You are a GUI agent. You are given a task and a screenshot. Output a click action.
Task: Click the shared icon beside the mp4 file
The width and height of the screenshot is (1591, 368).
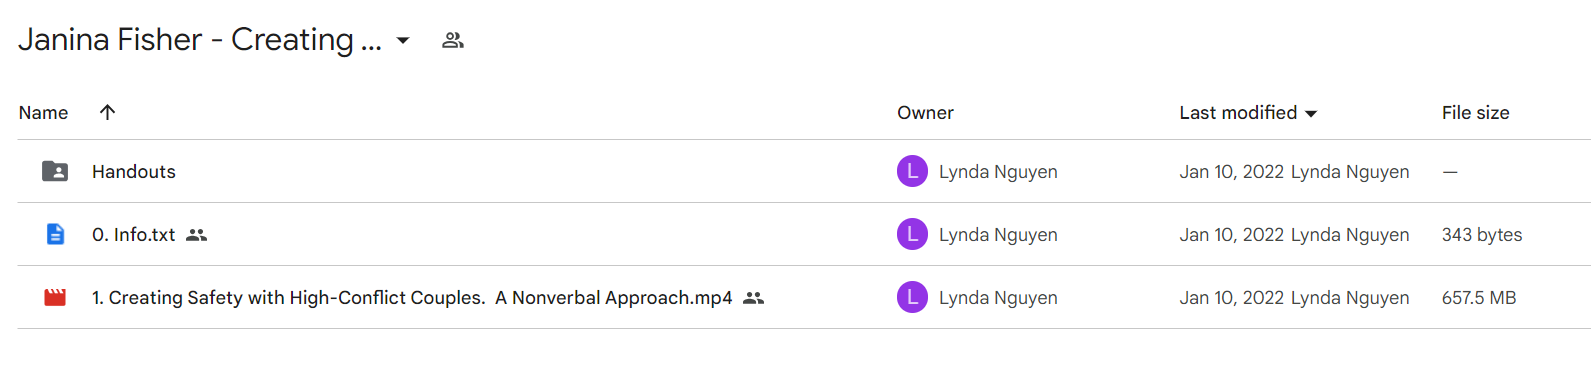point(754,298)
